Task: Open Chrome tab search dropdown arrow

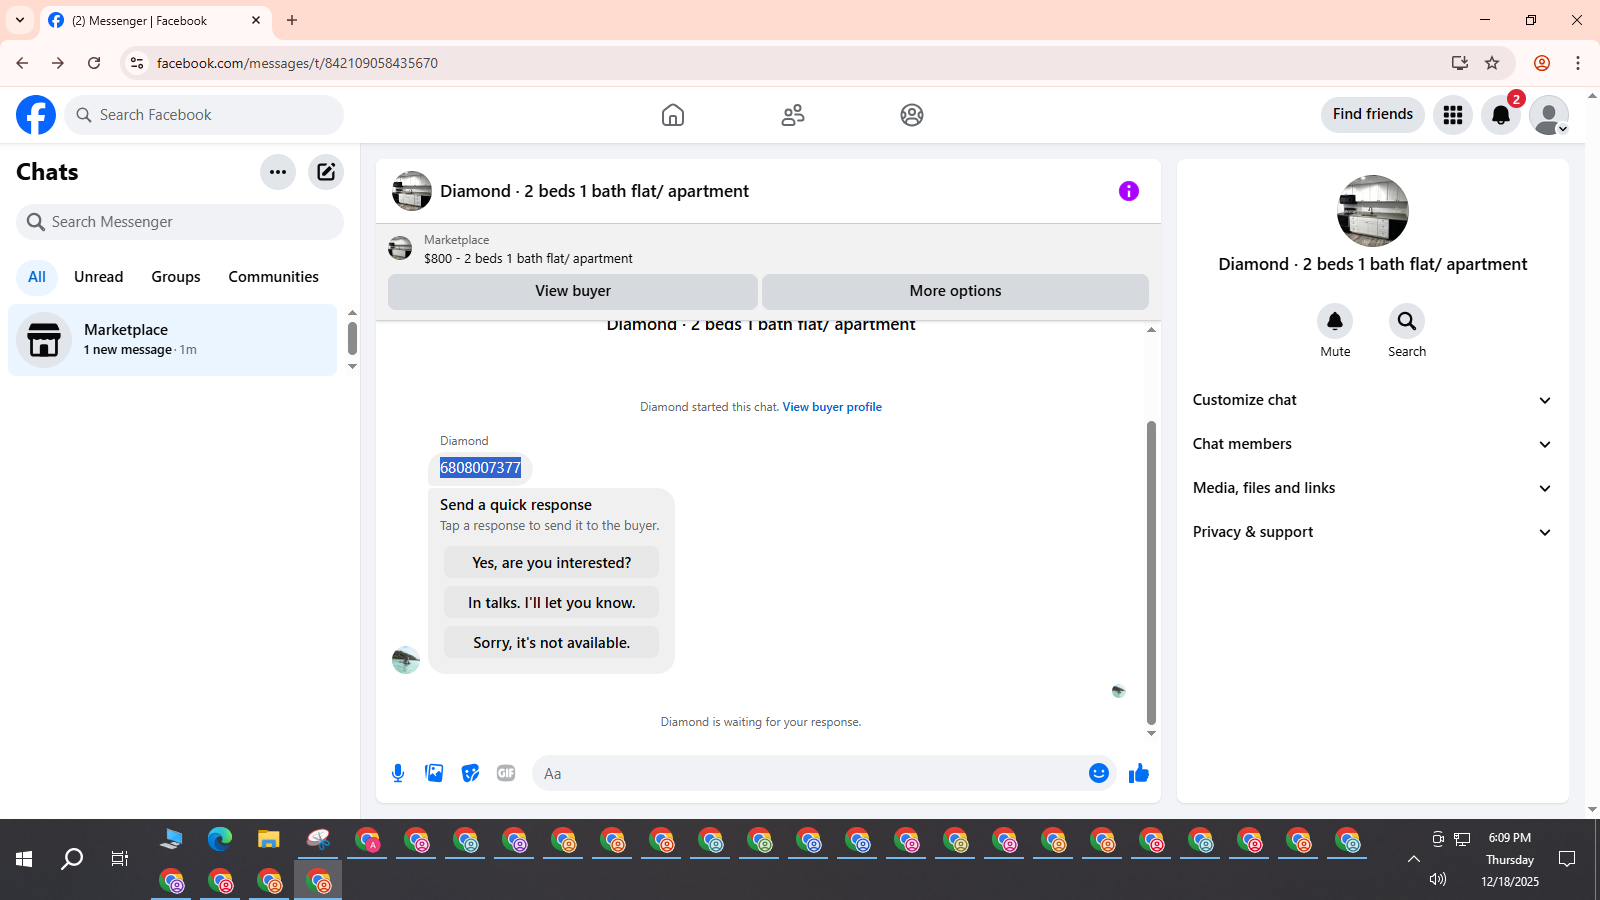Action: (x=20, y=20)
